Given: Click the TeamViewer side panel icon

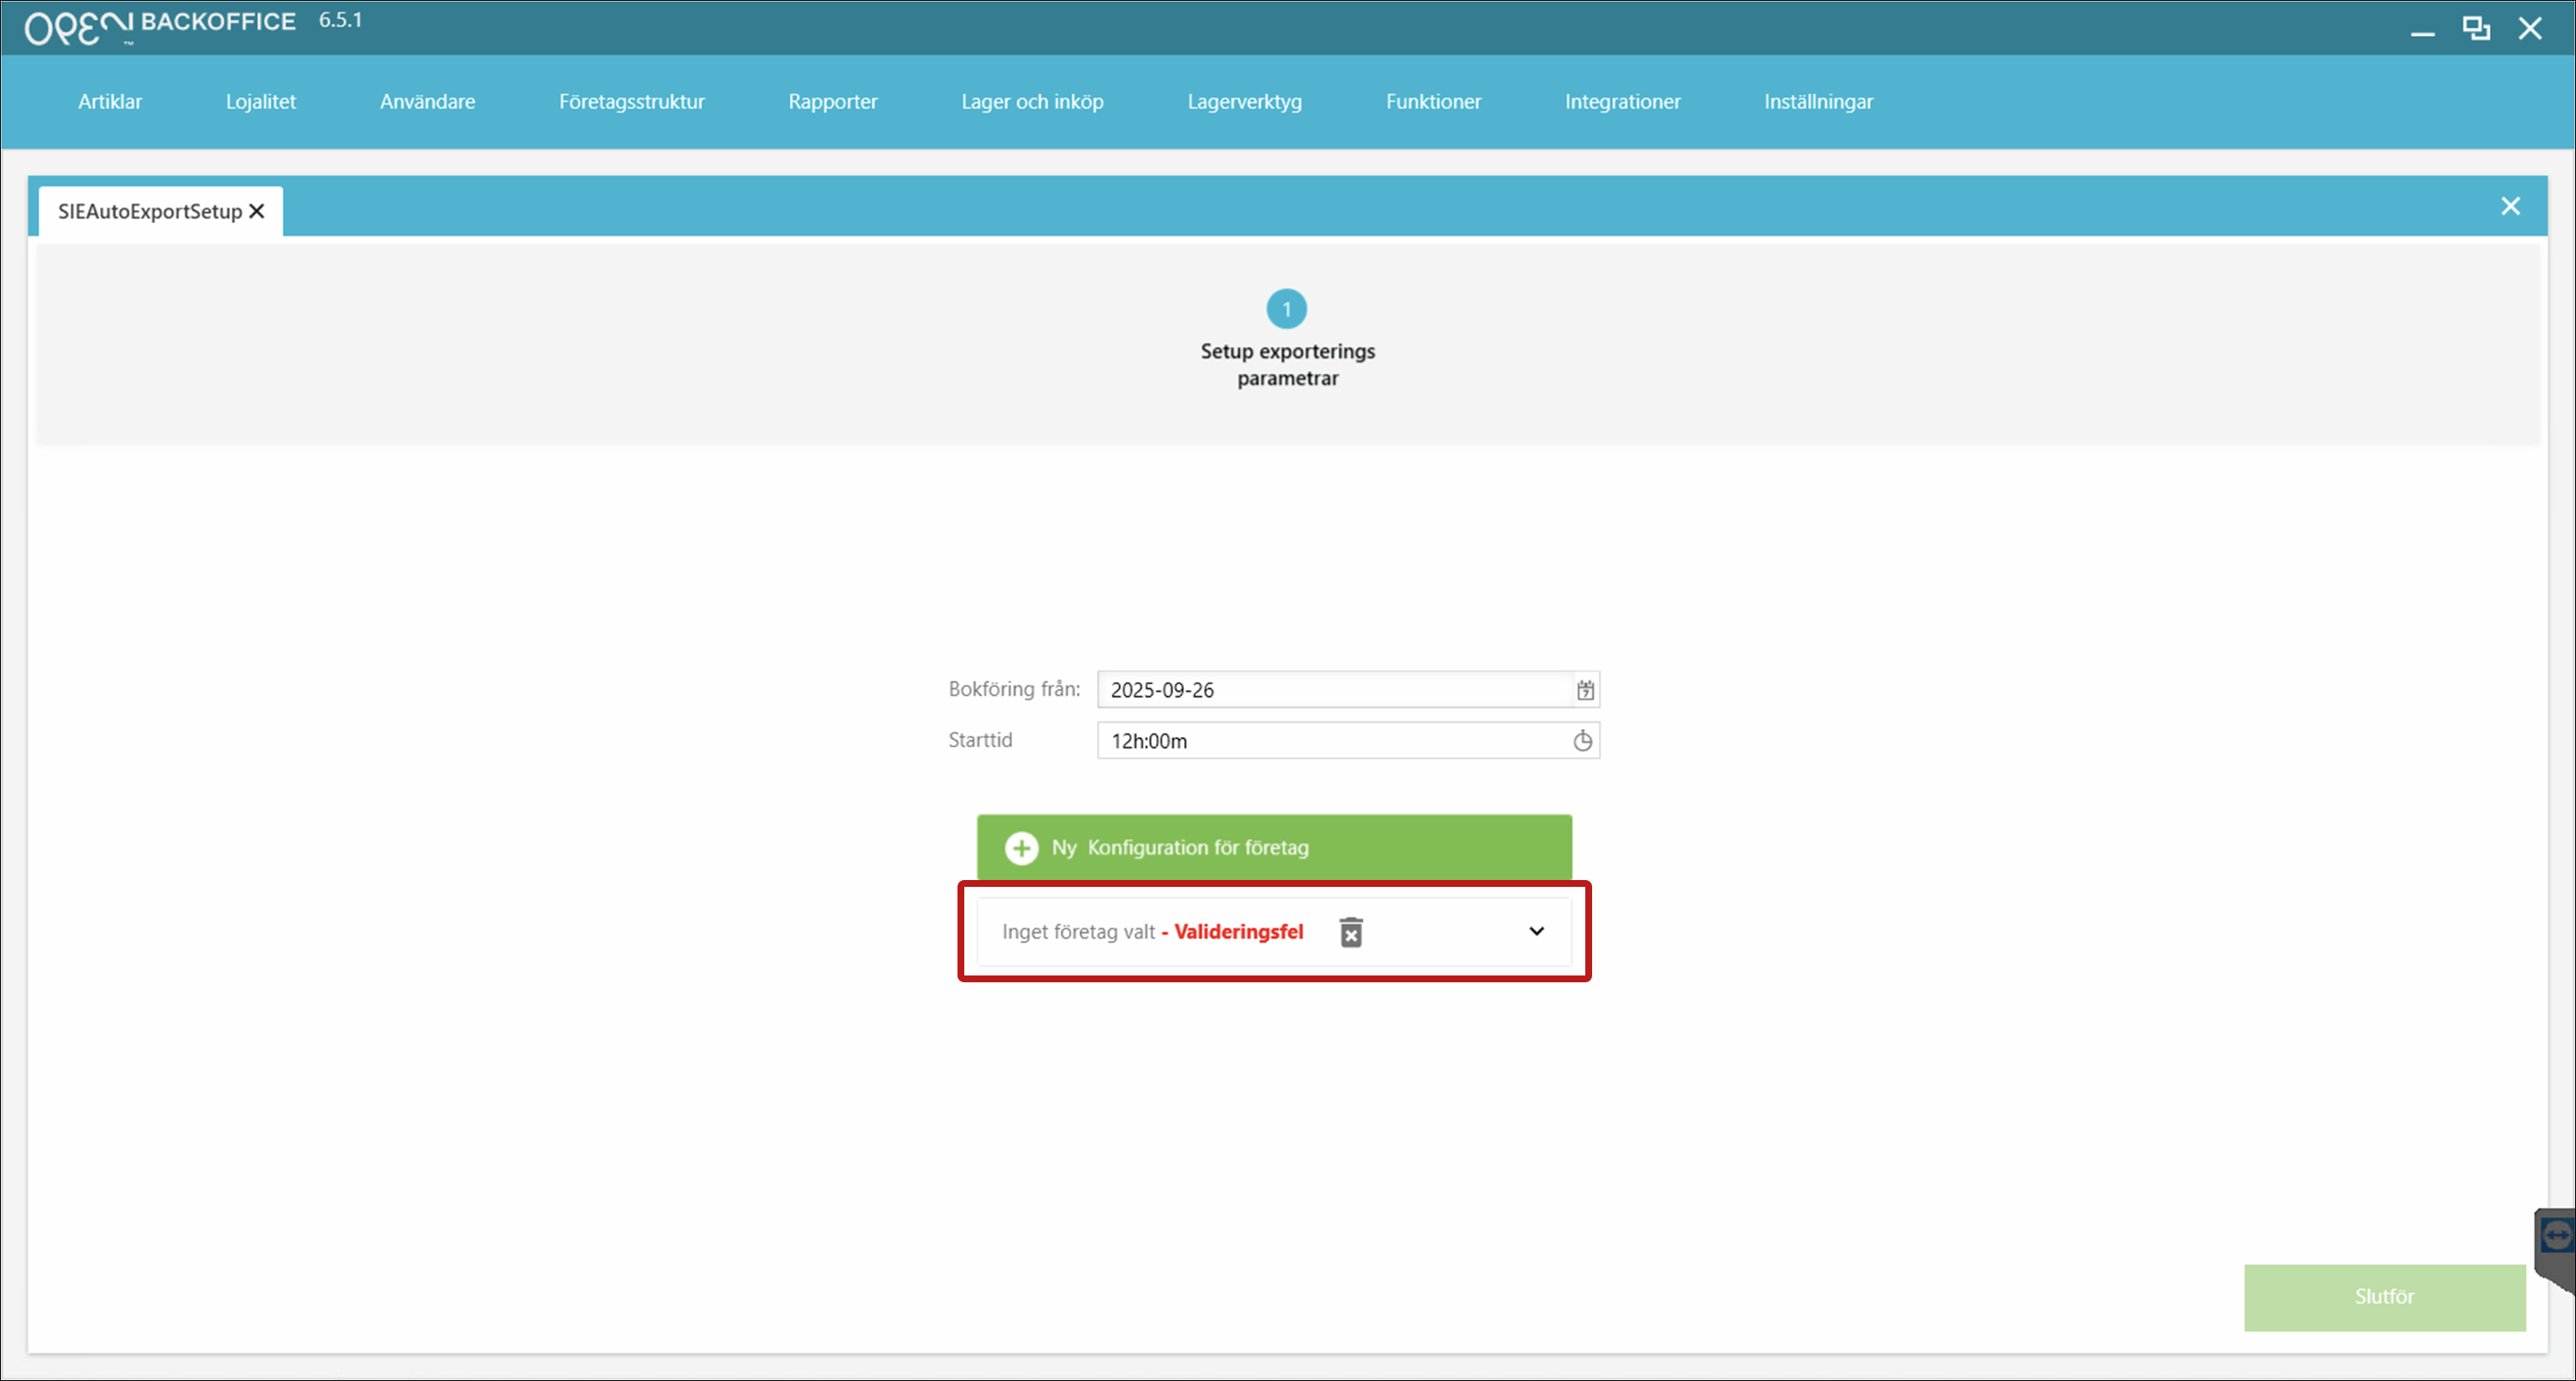Looking at the screenshot, I should 2556,1237.
